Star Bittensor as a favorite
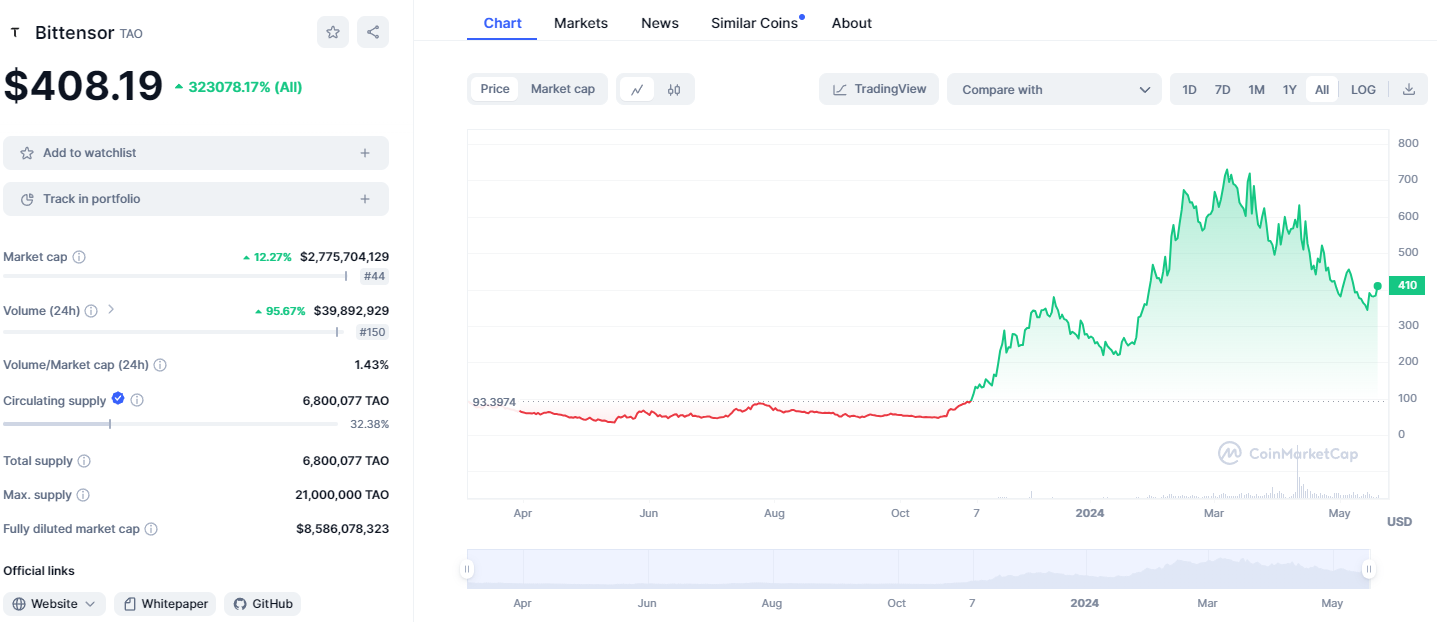This screenshot has width=1437, height=622. (x=333, y=32)
